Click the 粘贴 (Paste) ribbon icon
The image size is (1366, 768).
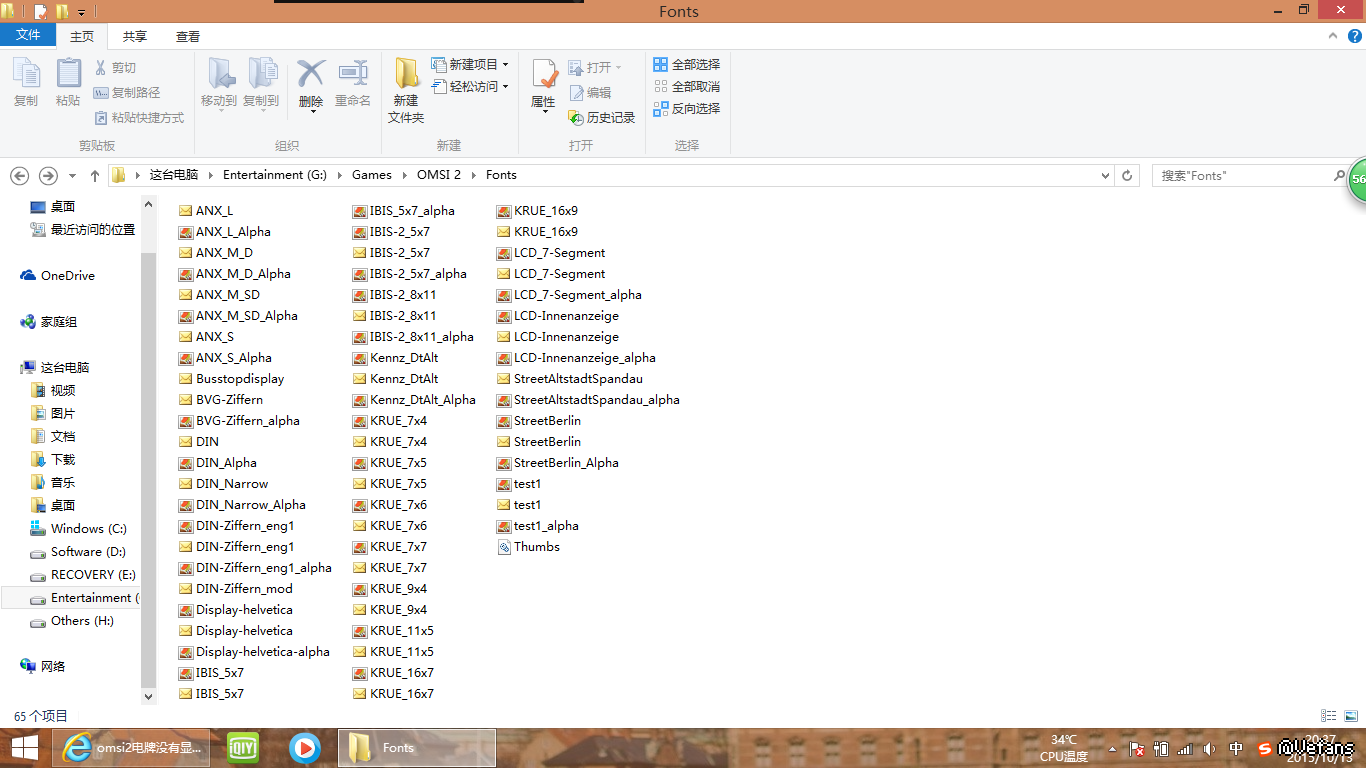click(x=68, y=82)
